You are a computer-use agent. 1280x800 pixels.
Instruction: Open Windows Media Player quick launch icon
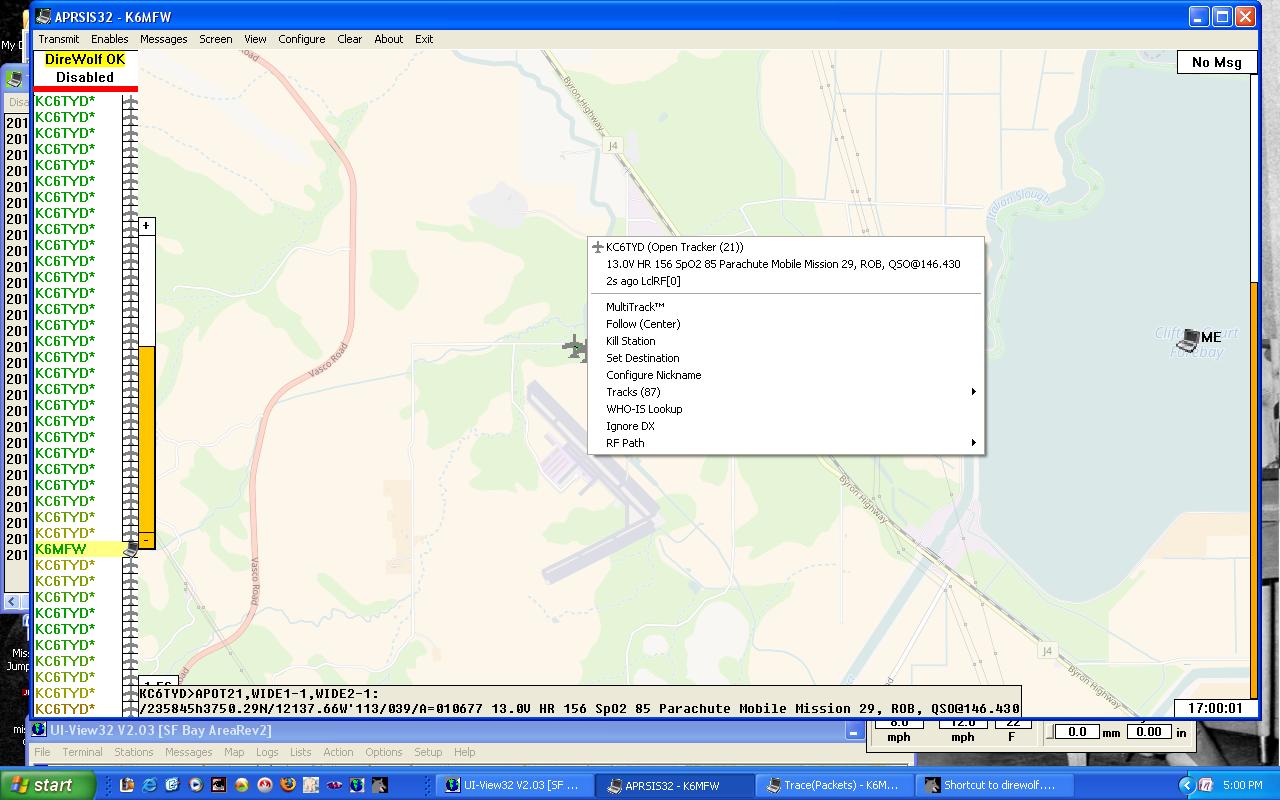(x=196, y=785)
